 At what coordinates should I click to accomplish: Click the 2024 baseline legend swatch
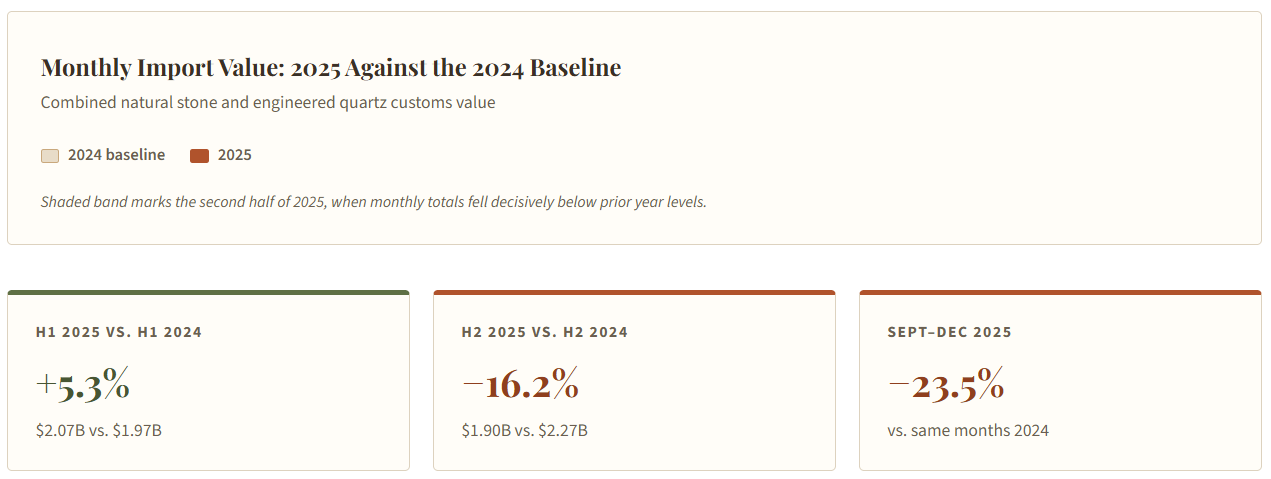tap(50, 155)
